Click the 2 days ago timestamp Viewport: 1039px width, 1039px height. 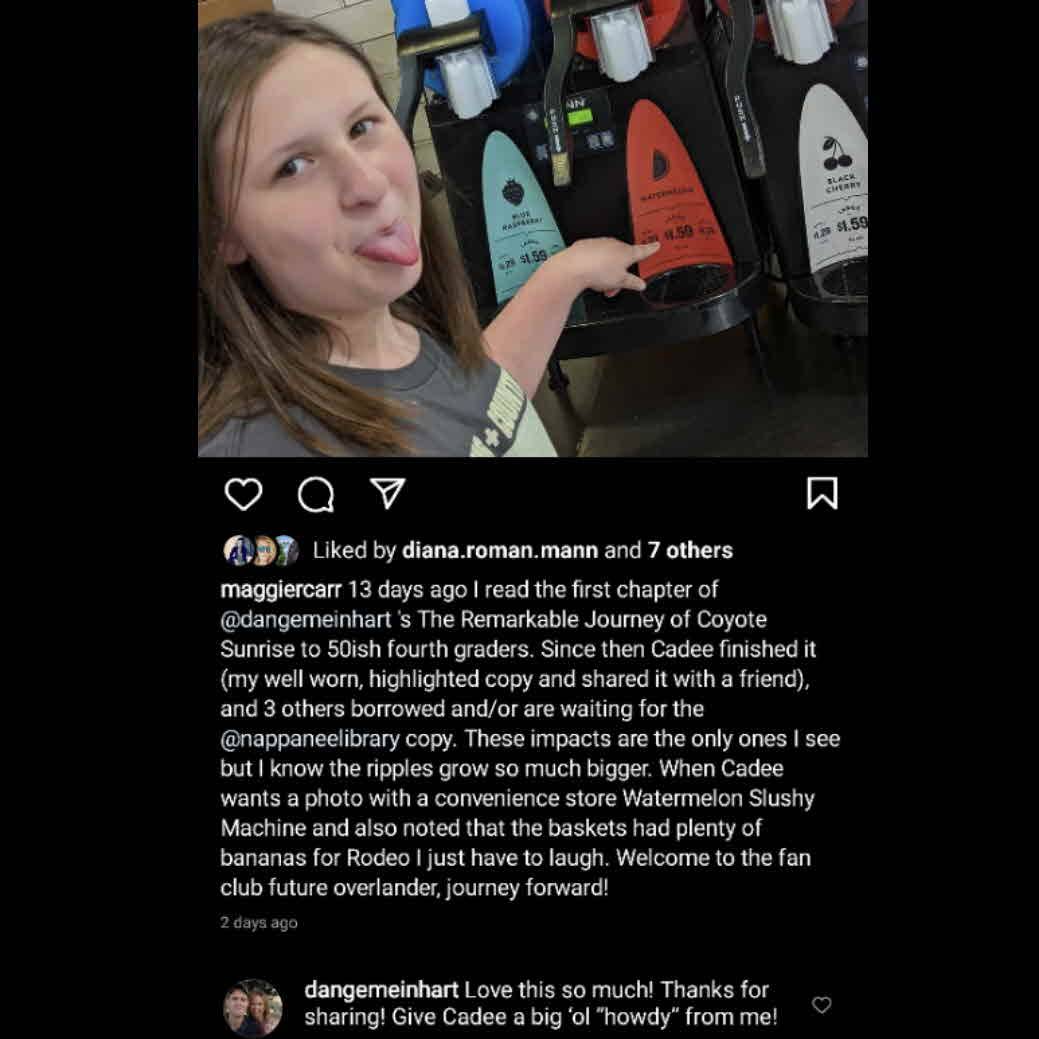259,922
